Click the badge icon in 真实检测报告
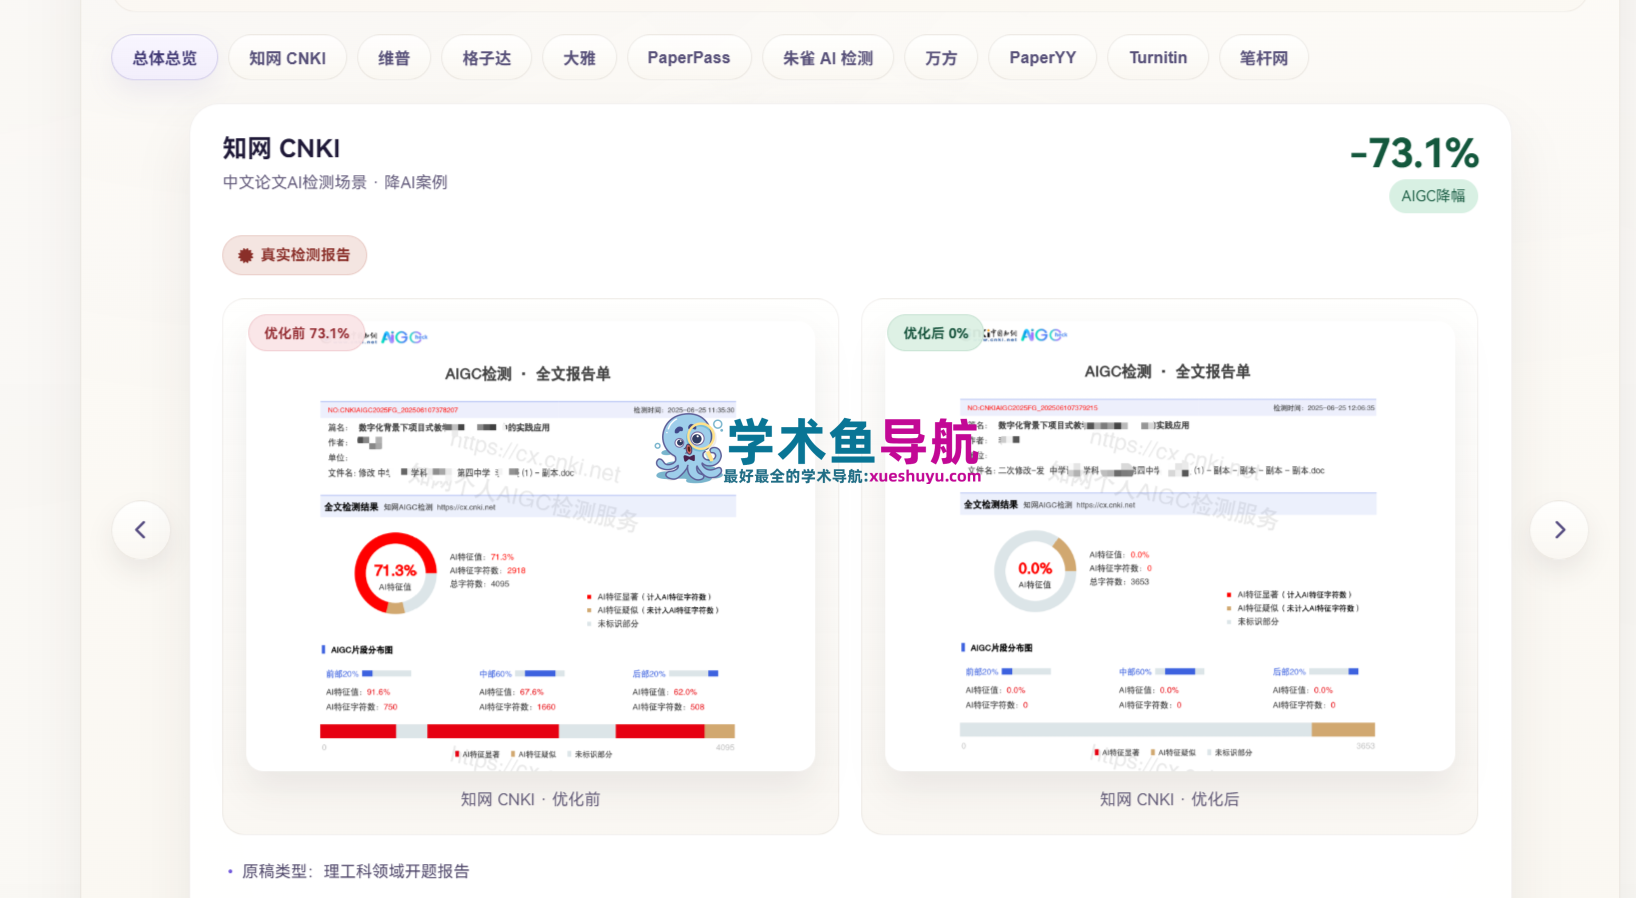Screen dimensions: 1636x898 click(245, 256)
